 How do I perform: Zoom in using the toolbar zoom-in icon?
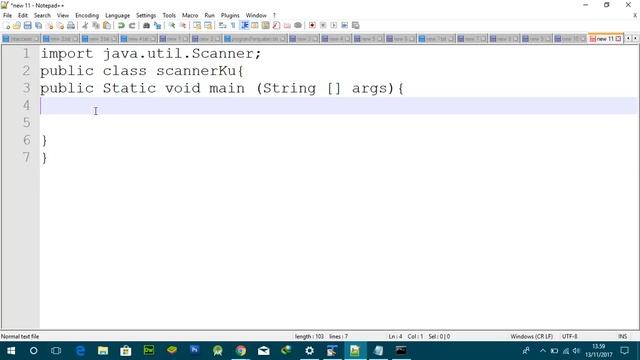tap(172, 26)
